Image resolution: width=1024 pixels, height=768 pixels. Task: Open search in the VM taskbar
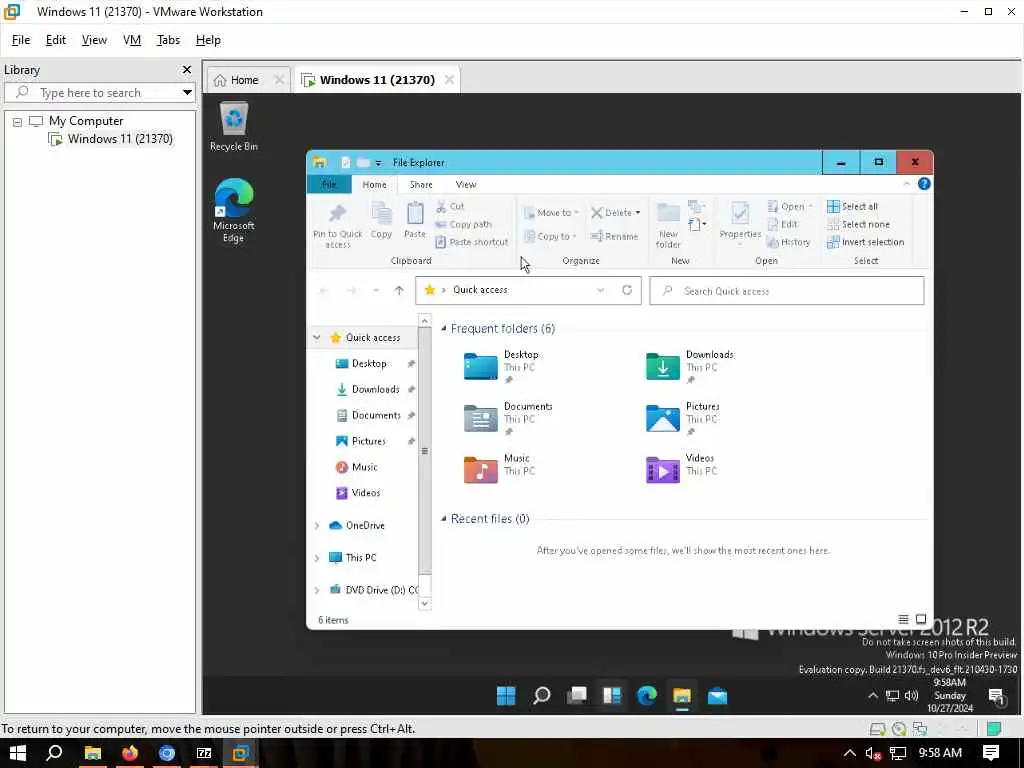click(x=541, y=696)
